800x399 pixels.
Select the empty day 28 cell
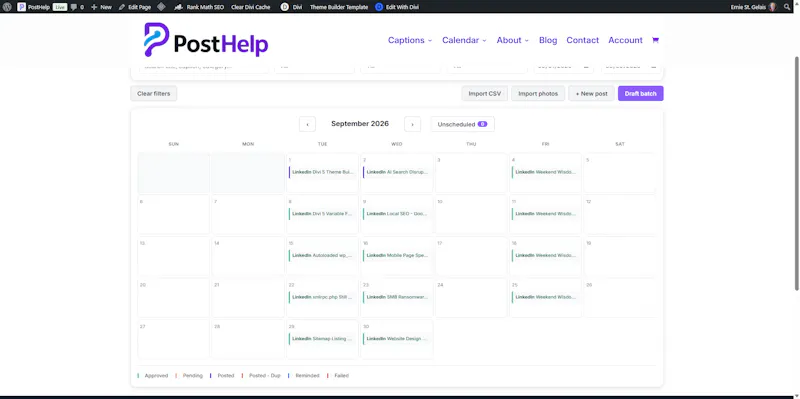tap(248, 339)
